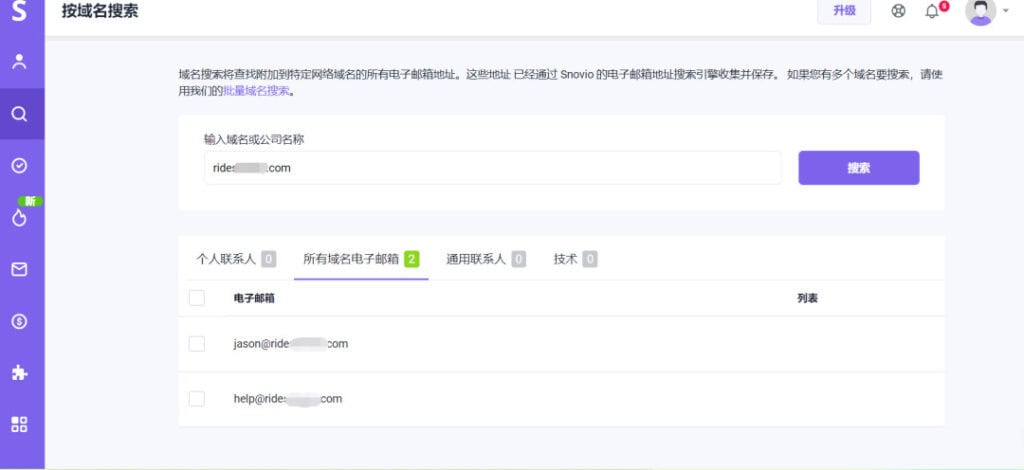Open the contacts person icon in sidebar
This screenshot has height=470, width=1024.
tap(19, 62)
